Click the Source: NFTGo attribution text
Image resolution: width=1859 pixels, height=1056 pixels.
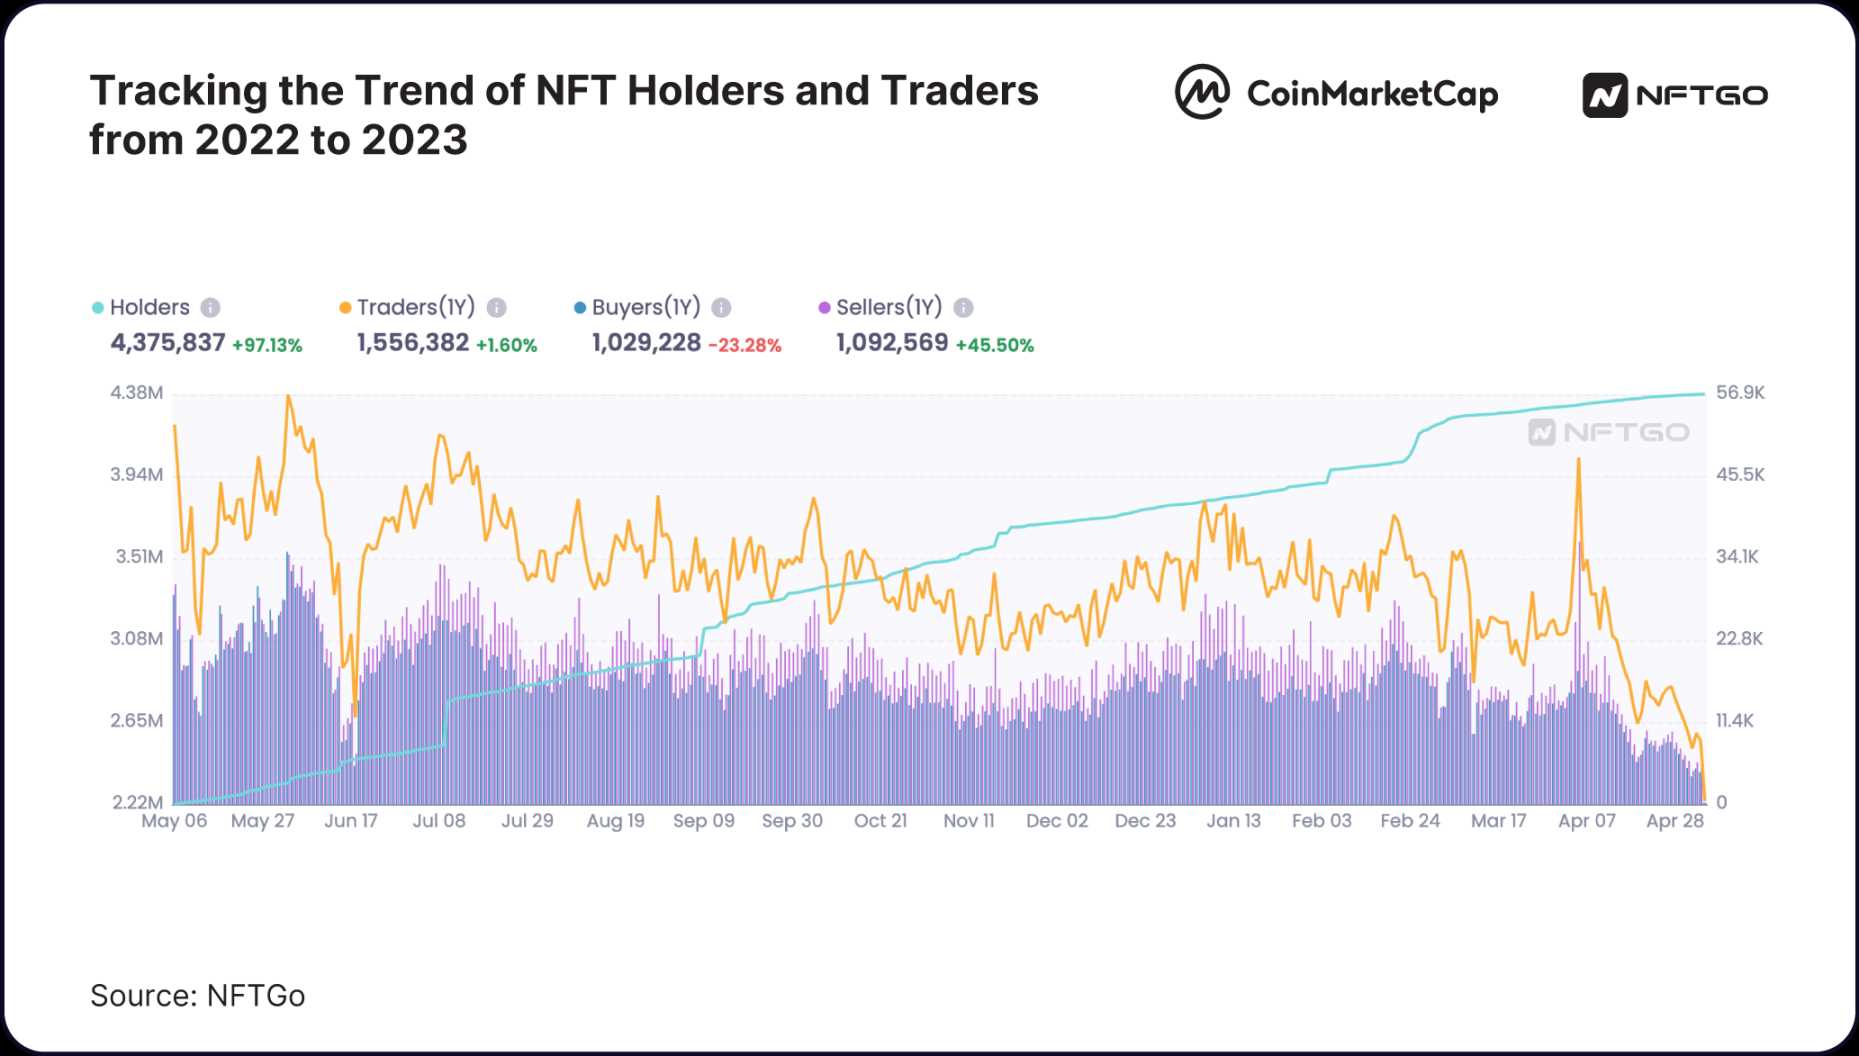tap(197, 995)
